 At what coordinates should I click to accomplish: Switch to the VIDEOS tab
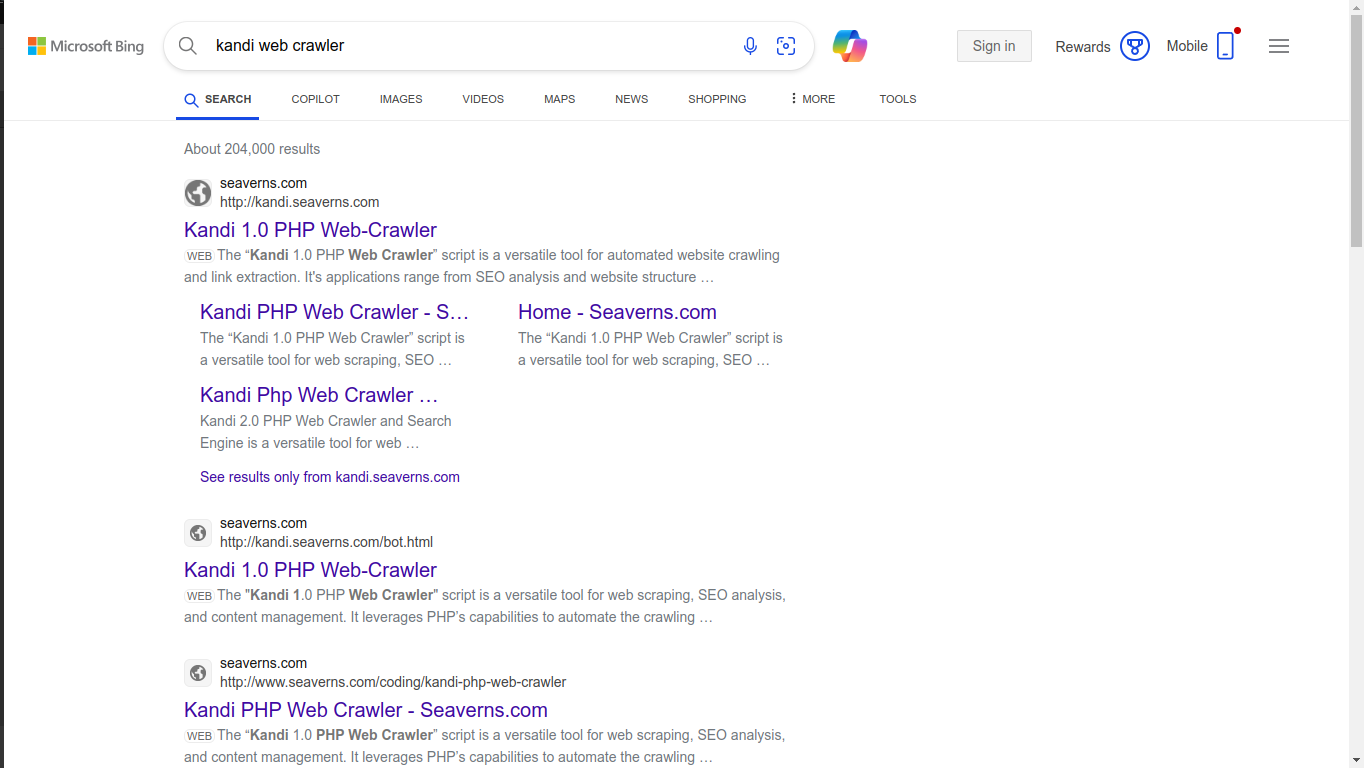483,99
